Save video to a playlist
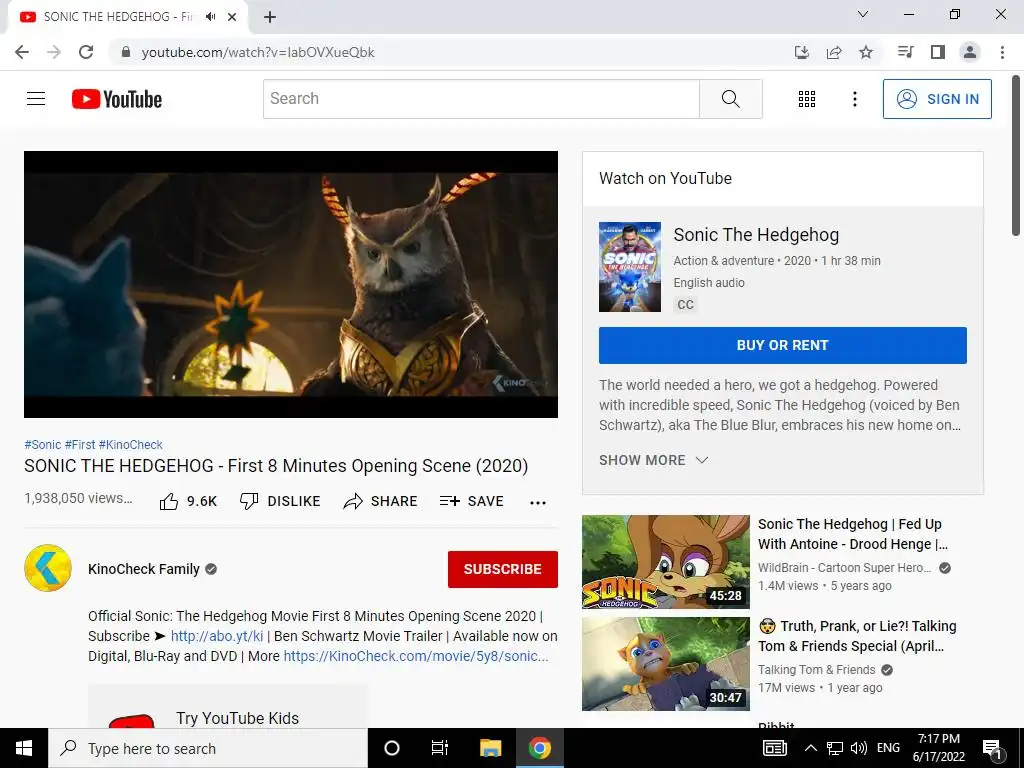The height and width of the screenshot is (768, 1024). pyautogui.click(x=472, y=501)
